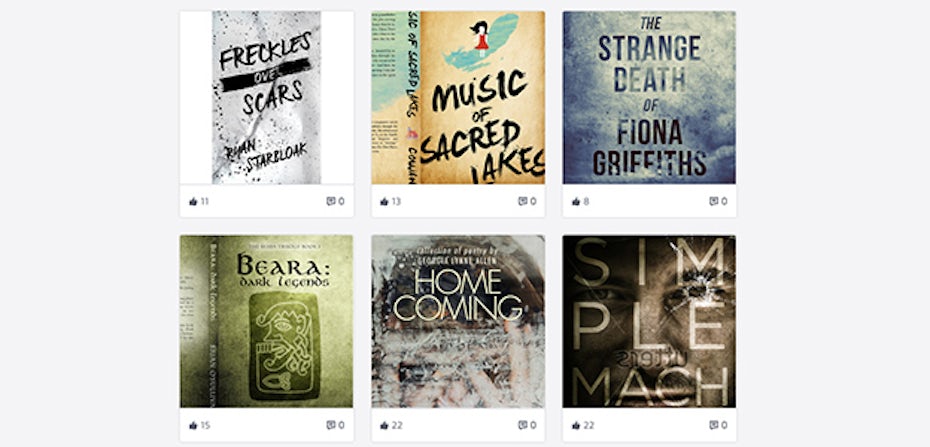The width and height of the screenshot is (930, 447).
Task: Like The Strange Death of Fiona Griffiths
Action: pyautogui.click(x=575, y=202)
